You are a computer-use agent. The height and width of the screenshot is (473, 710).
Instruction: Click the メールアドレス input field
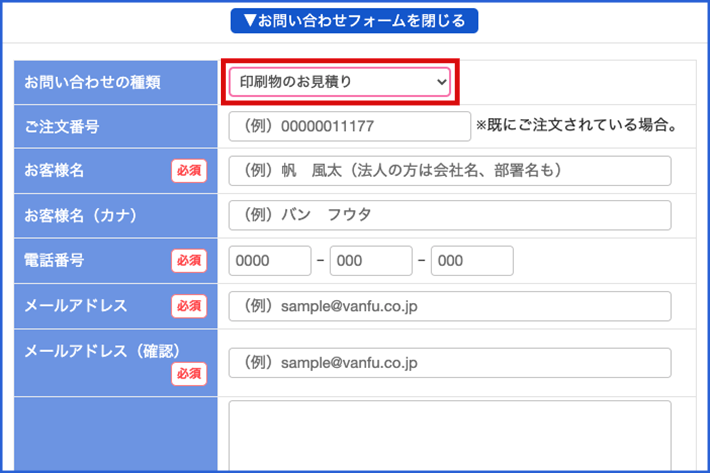tap(450, 306)
